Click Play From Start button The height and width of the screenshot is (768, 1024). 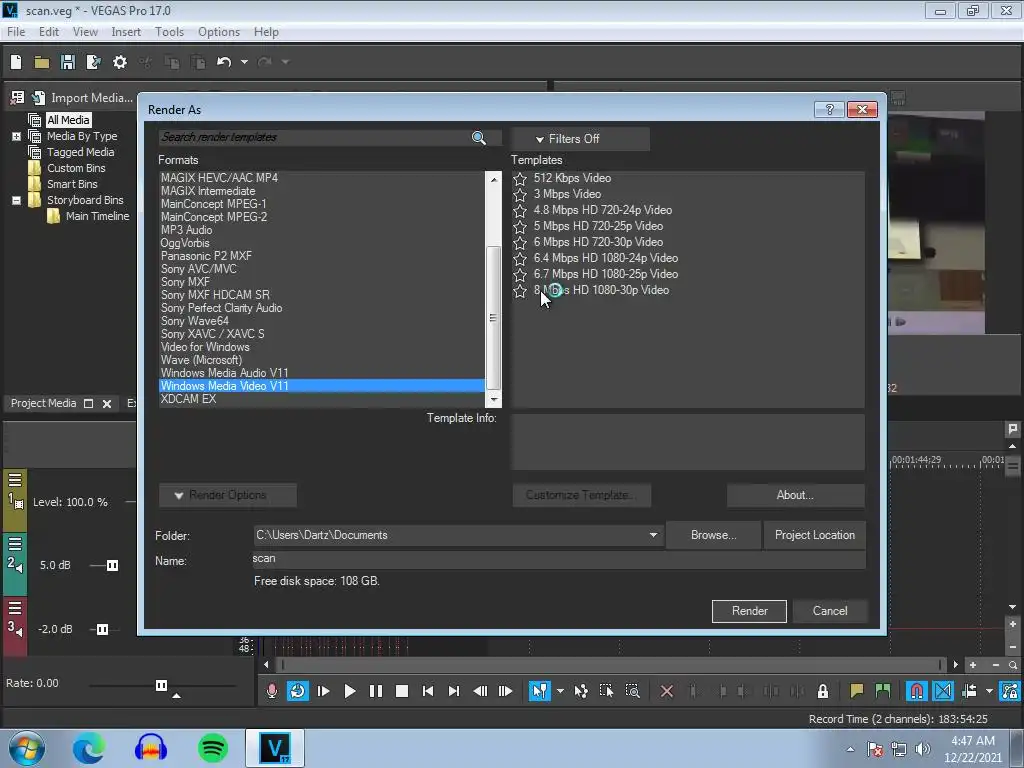(323, 691)
